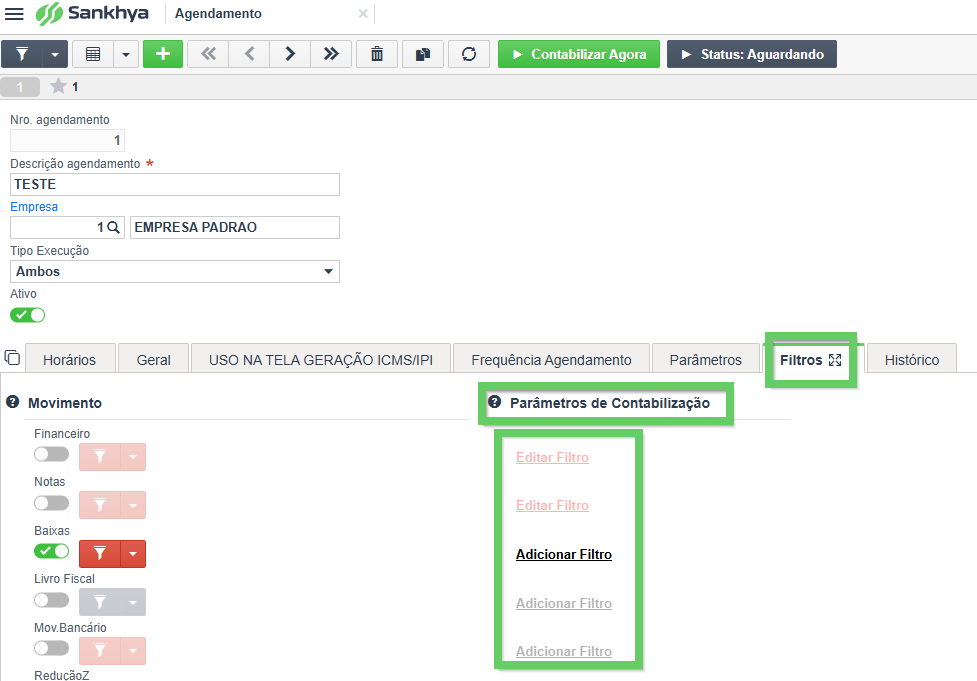This screenshot has height=681, width=977.
Task: Expand the grid view dropdown arrow
Action: coord(126,54)
